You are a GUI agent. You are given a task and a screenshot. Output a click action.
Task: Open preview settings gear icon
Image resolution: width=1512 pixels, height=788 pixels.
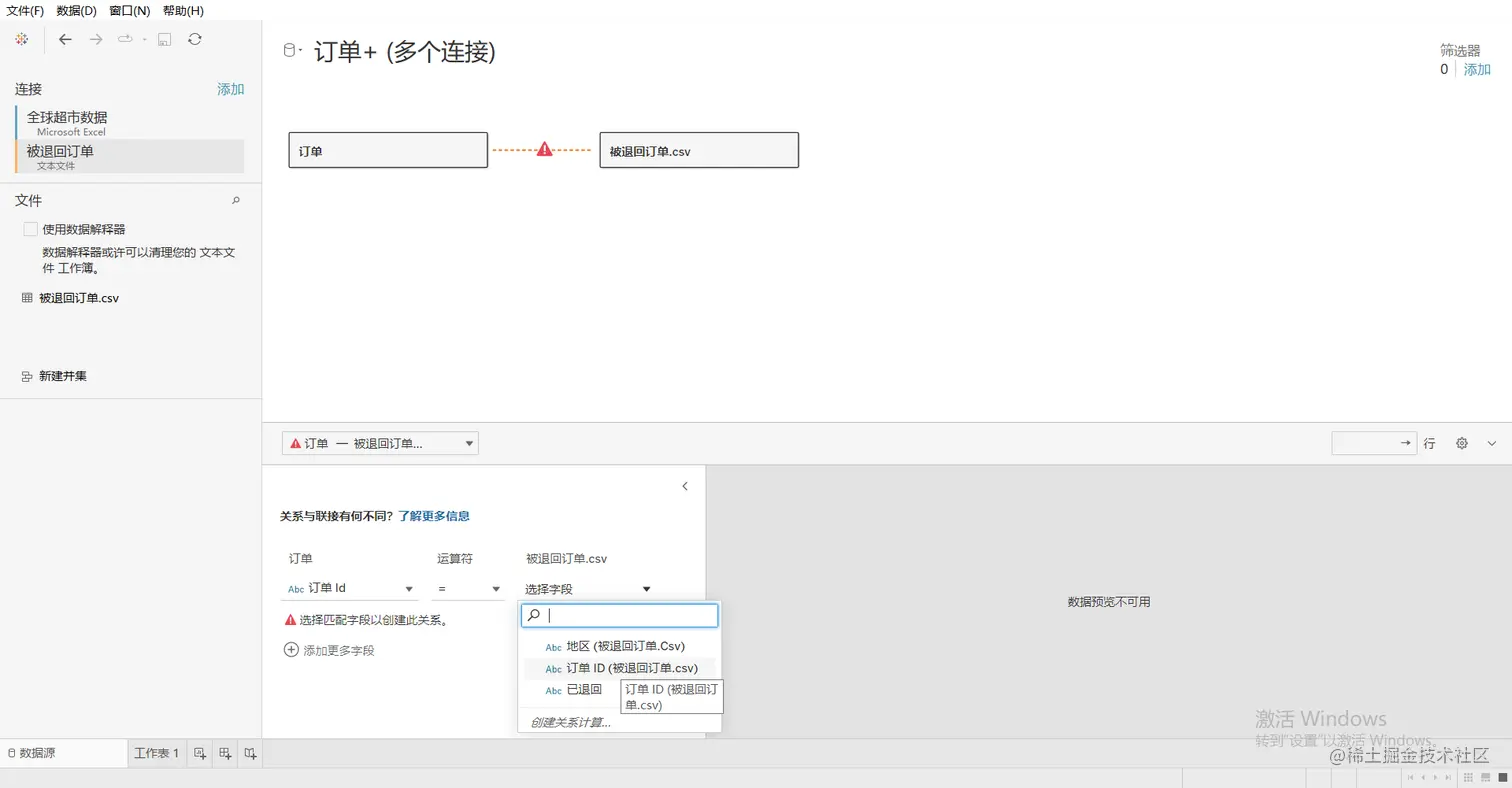coord(1462,443)
